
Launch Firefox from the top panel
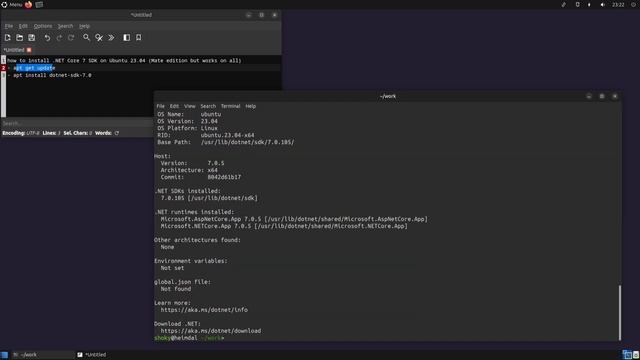(28, 4)
